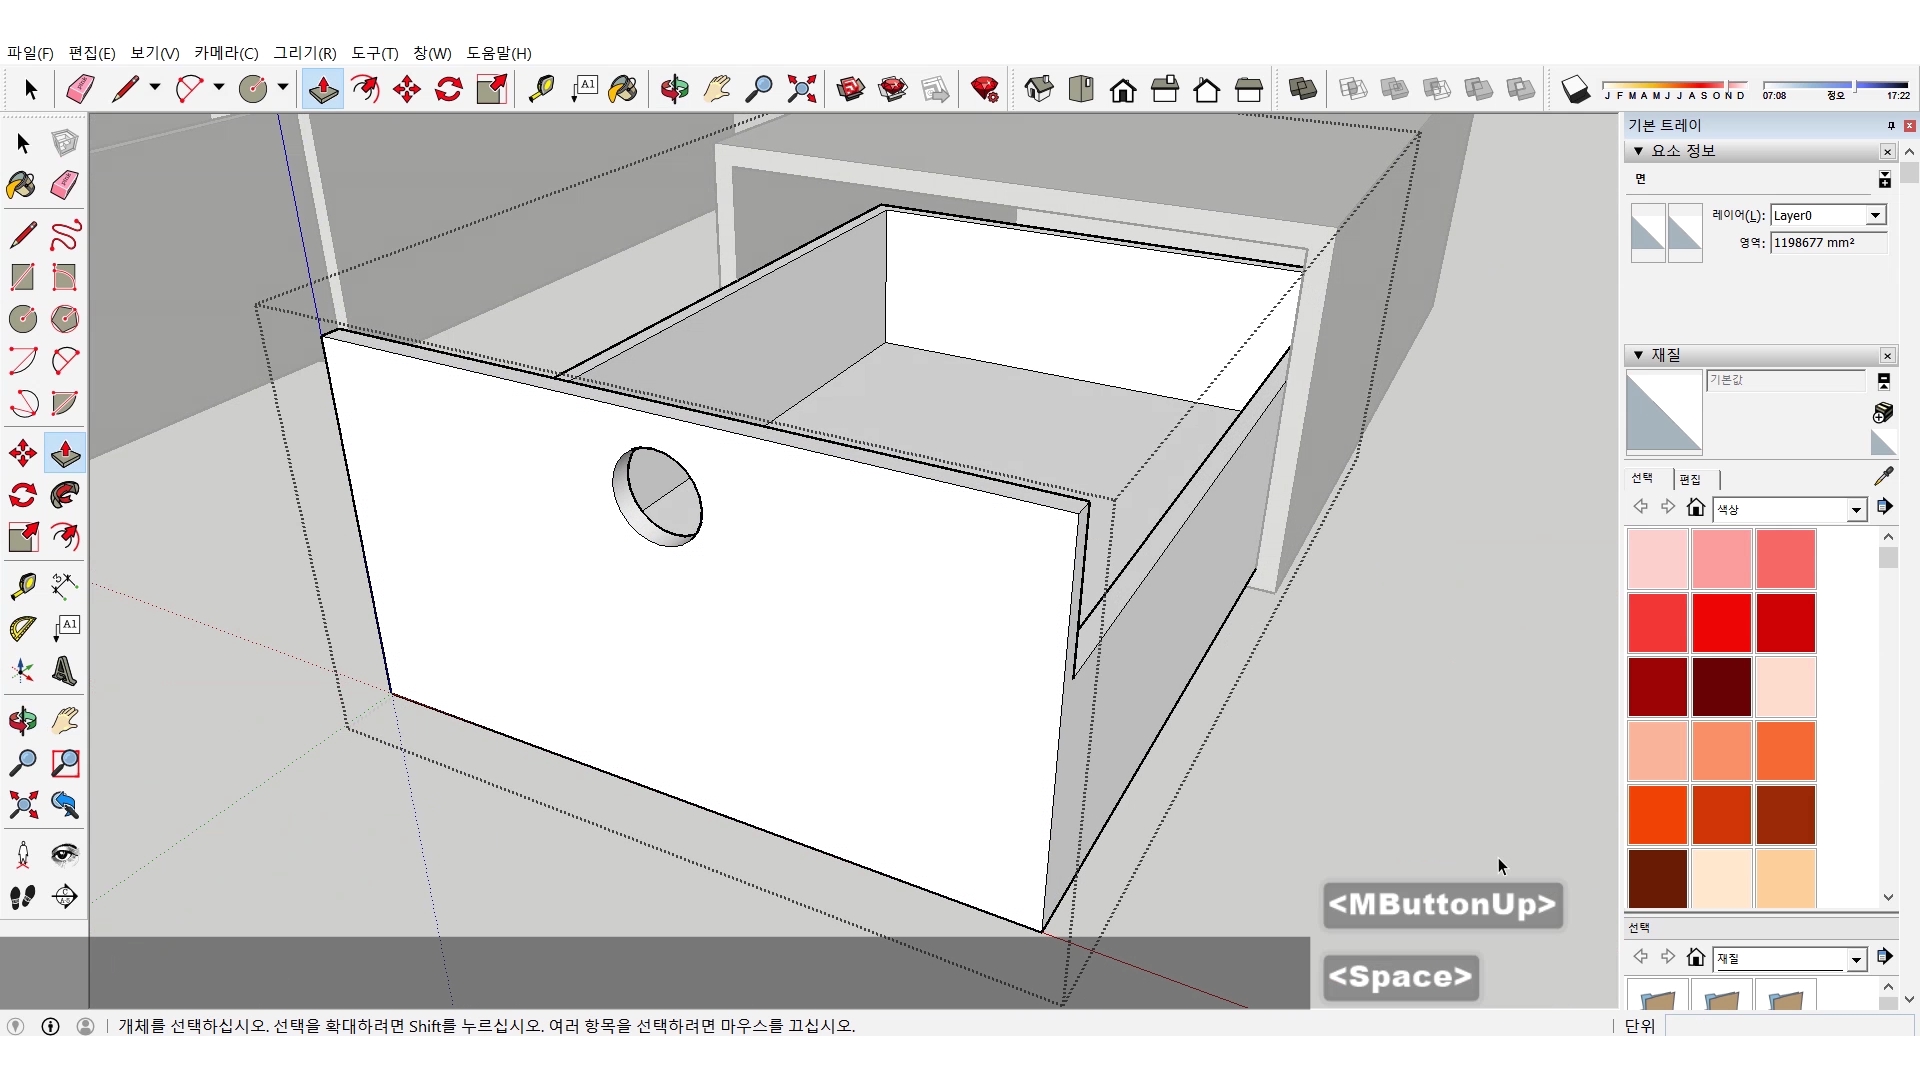Viewport: 1920px width, 1080px height.
Task: Select the Paint Bucket tool
Action: tap(622, 89)
